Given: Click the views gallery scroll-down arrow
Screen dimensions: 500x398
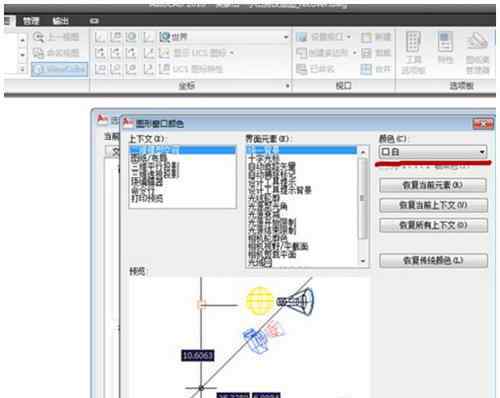Looking at the screenshot, I should (x=22, y=55).
